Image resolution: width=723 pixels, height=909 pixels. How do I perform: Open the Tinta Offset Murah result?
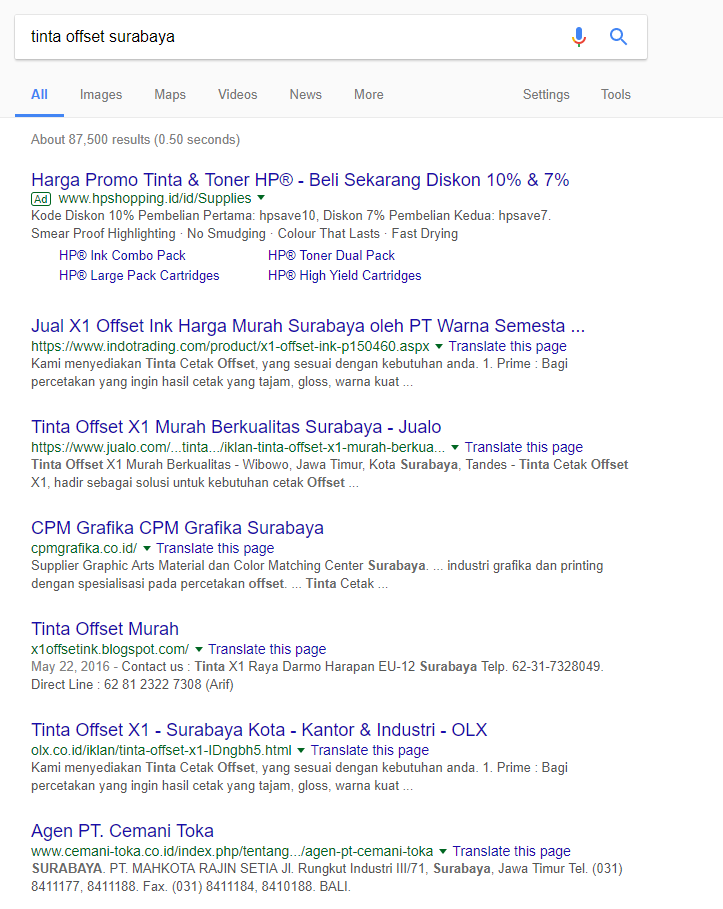tap(105, 628)
